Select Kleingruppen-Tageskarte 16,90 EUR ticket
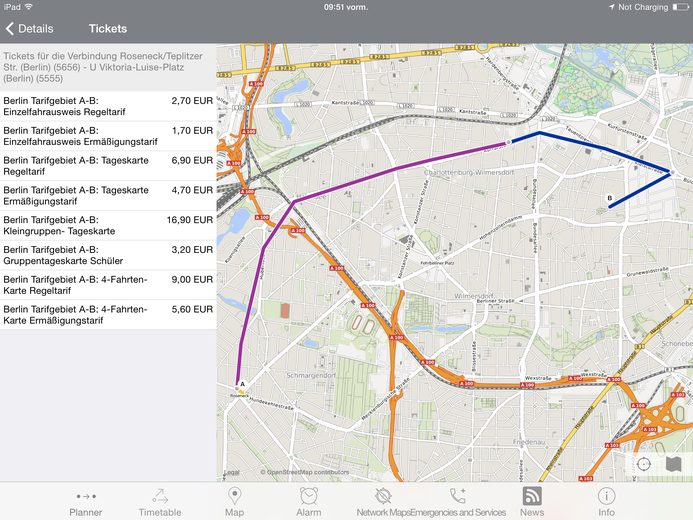The image size is (693, 520). pos(108,226)
